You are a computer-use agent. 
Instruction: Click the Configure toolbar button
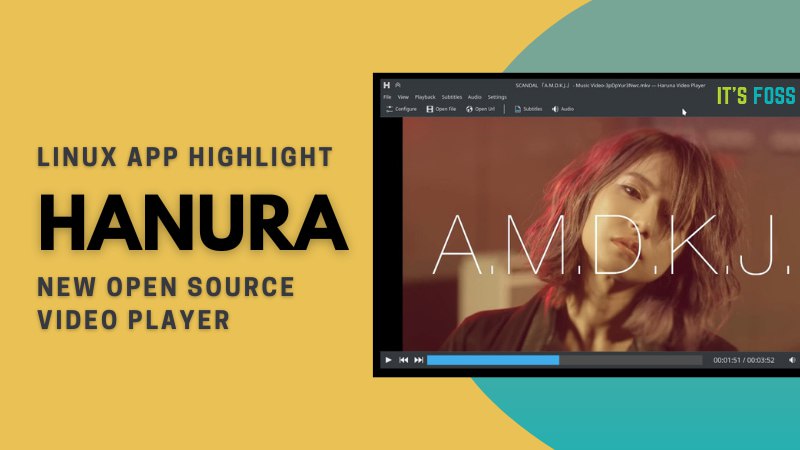401,109
